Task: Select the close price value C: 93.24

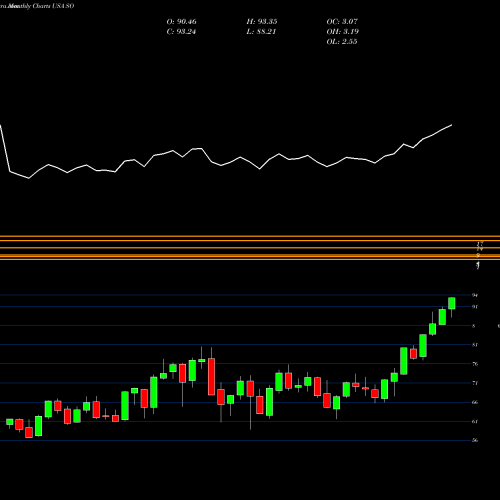Action: (181, 32)
